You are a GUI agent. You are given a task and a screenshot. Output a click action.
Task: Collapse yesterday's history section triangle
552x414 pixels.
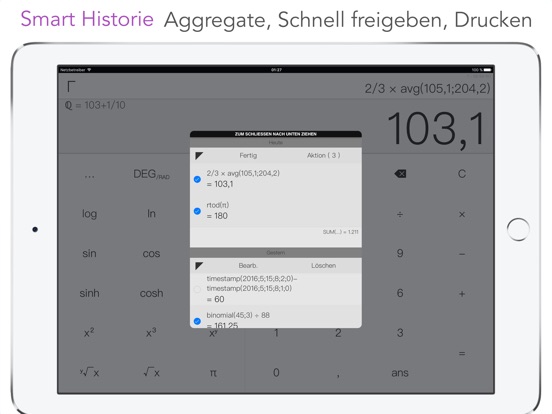[x=199, y=265]
